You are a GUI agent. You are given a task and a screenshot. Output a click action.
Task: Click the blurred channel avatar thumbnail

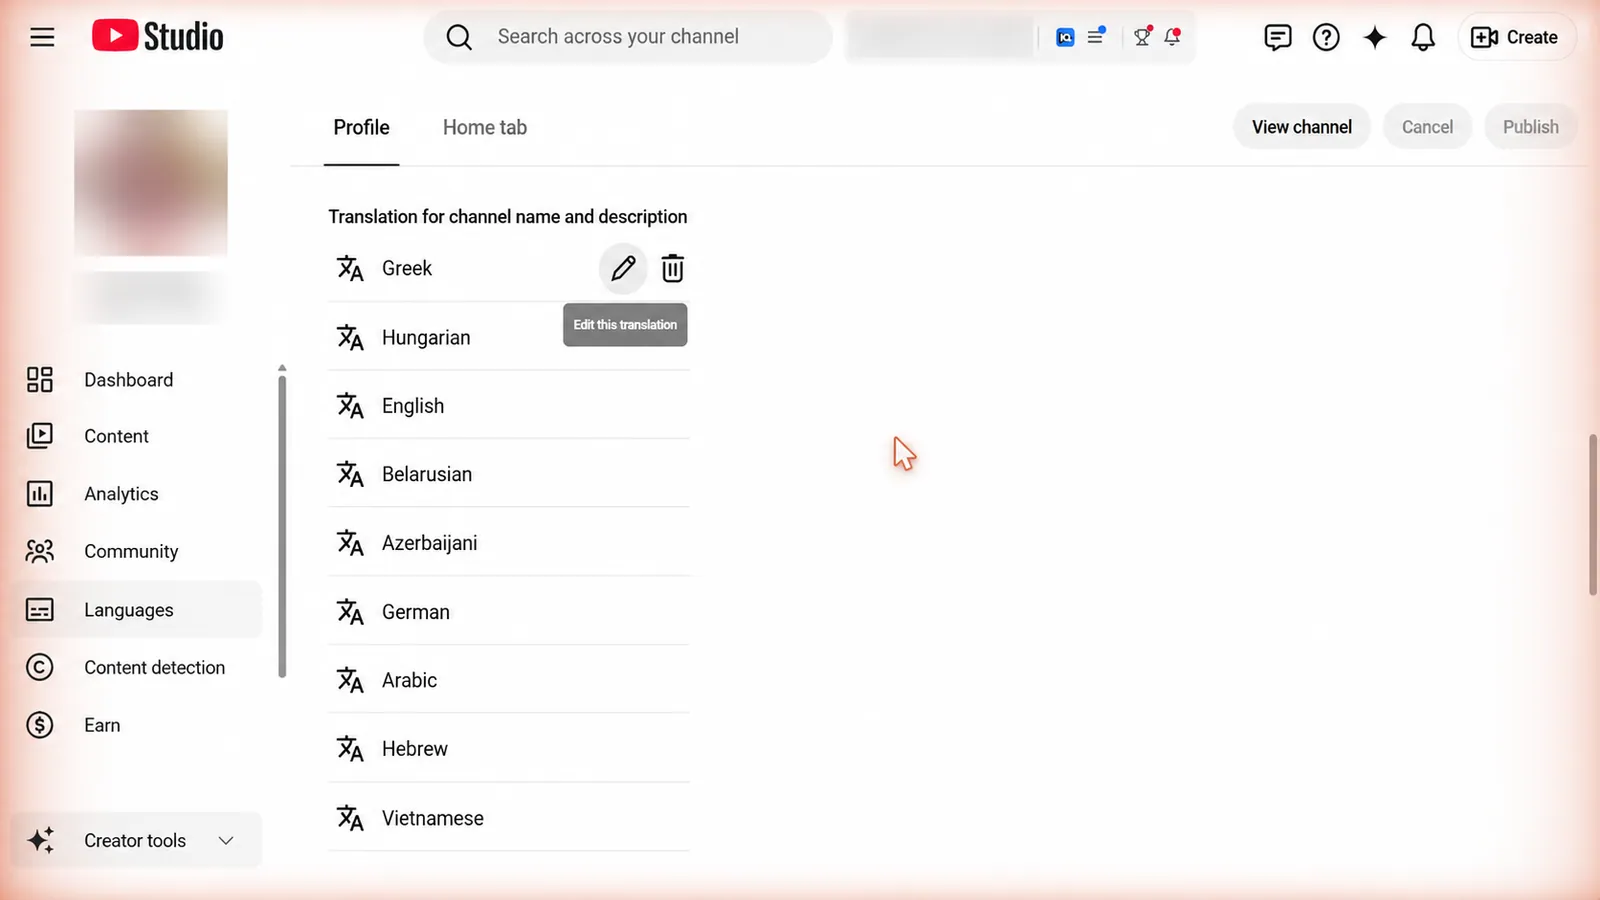click(x=151, y=183)
